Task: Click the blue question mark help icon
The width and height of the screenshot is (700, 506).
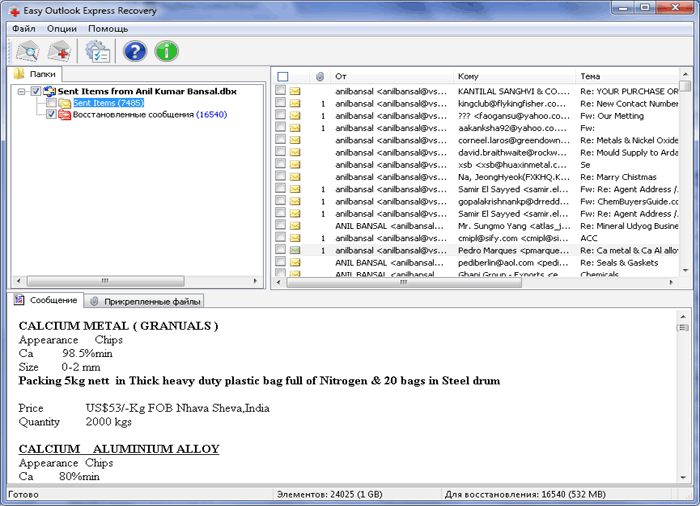Action: coord(135,51)
